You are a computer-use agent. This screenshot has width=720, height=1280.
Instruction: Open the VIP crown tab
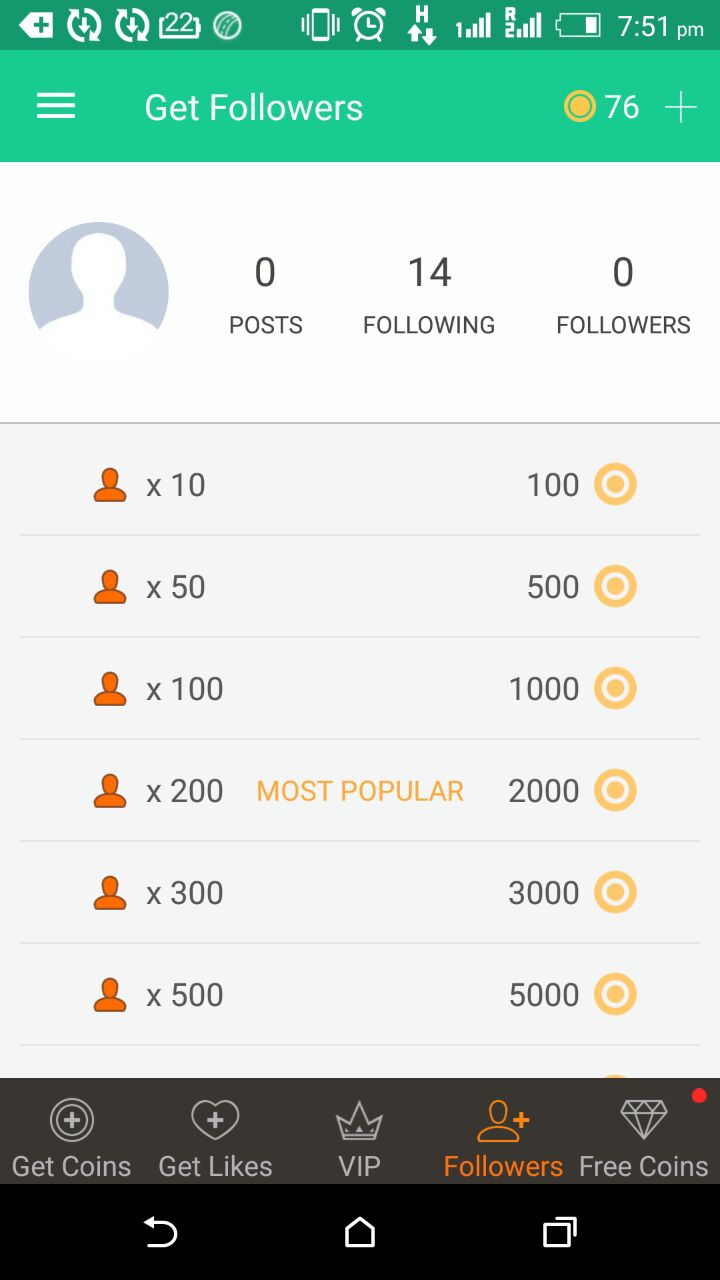click(x=359, y=1138)
